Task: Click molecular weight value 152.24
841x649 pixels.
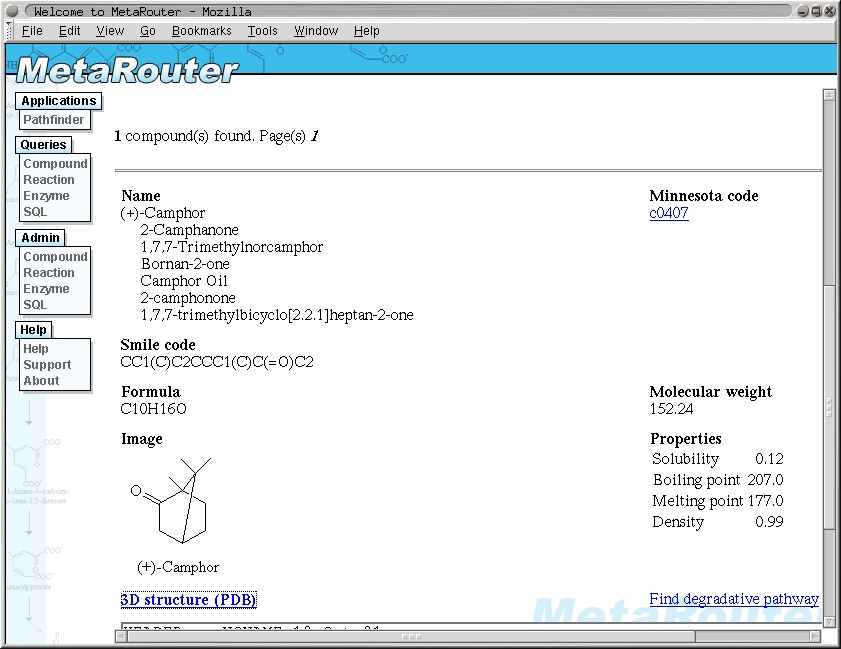Action: [x=672, y=409]
